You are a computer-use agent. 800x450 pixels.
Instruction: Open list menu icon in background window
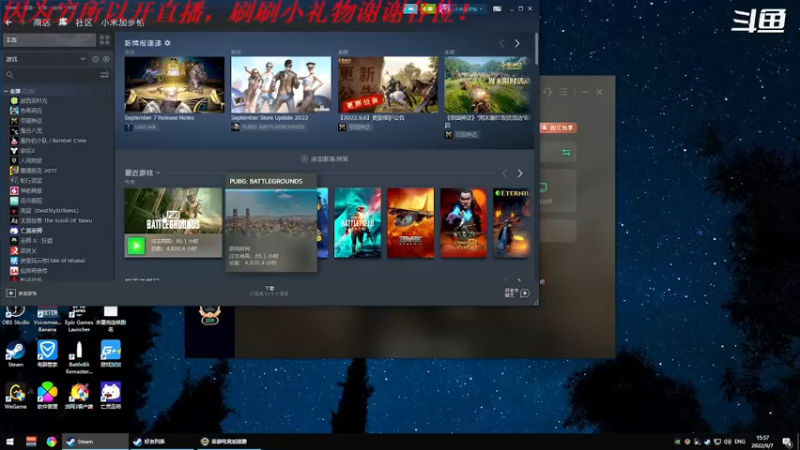tap(564, 92)
